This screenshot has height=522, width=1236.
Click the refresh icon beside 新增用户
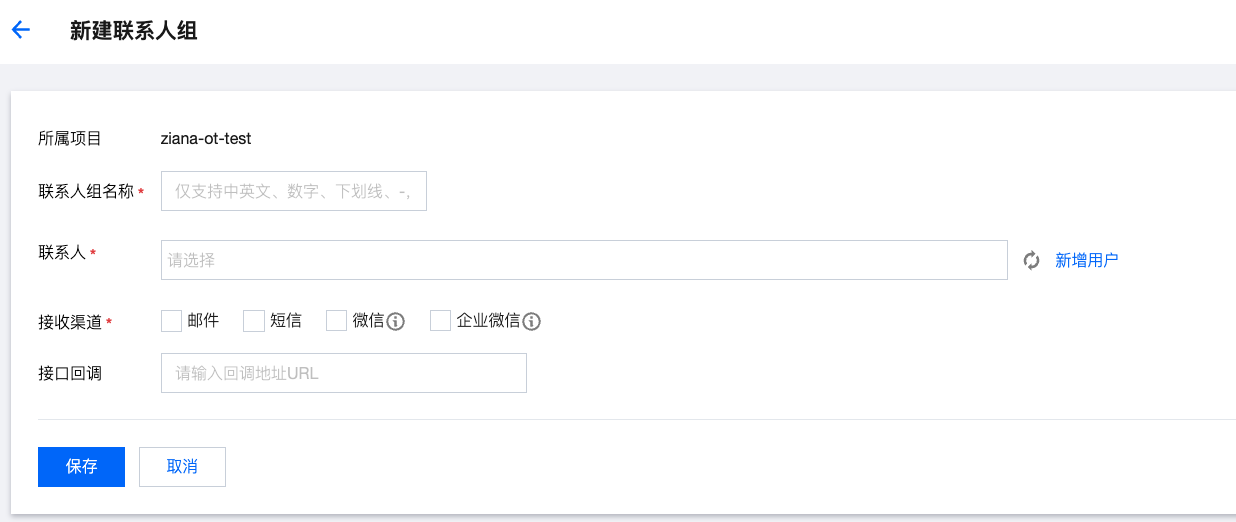[x=1032, y=261]
